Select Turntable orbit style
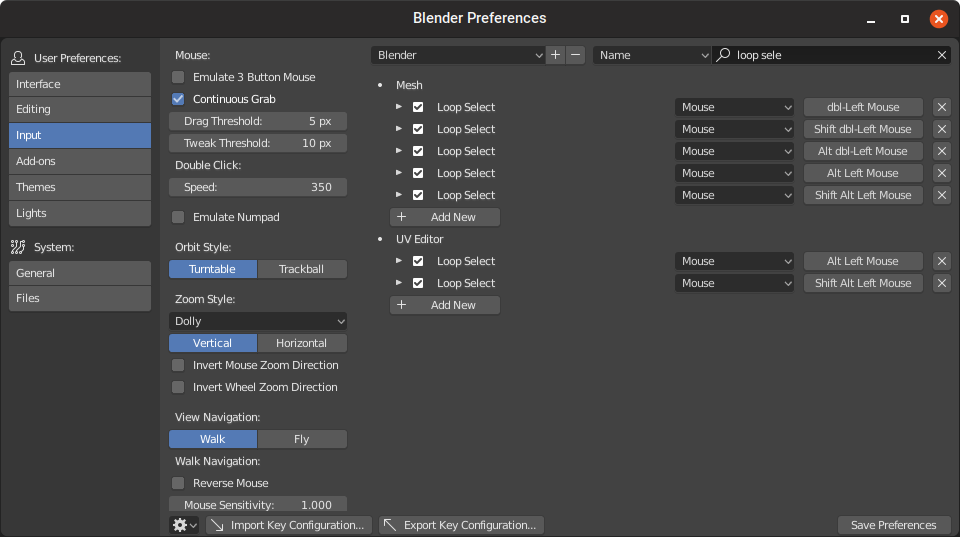Screen dimensions: 960x537 point(212,269)
